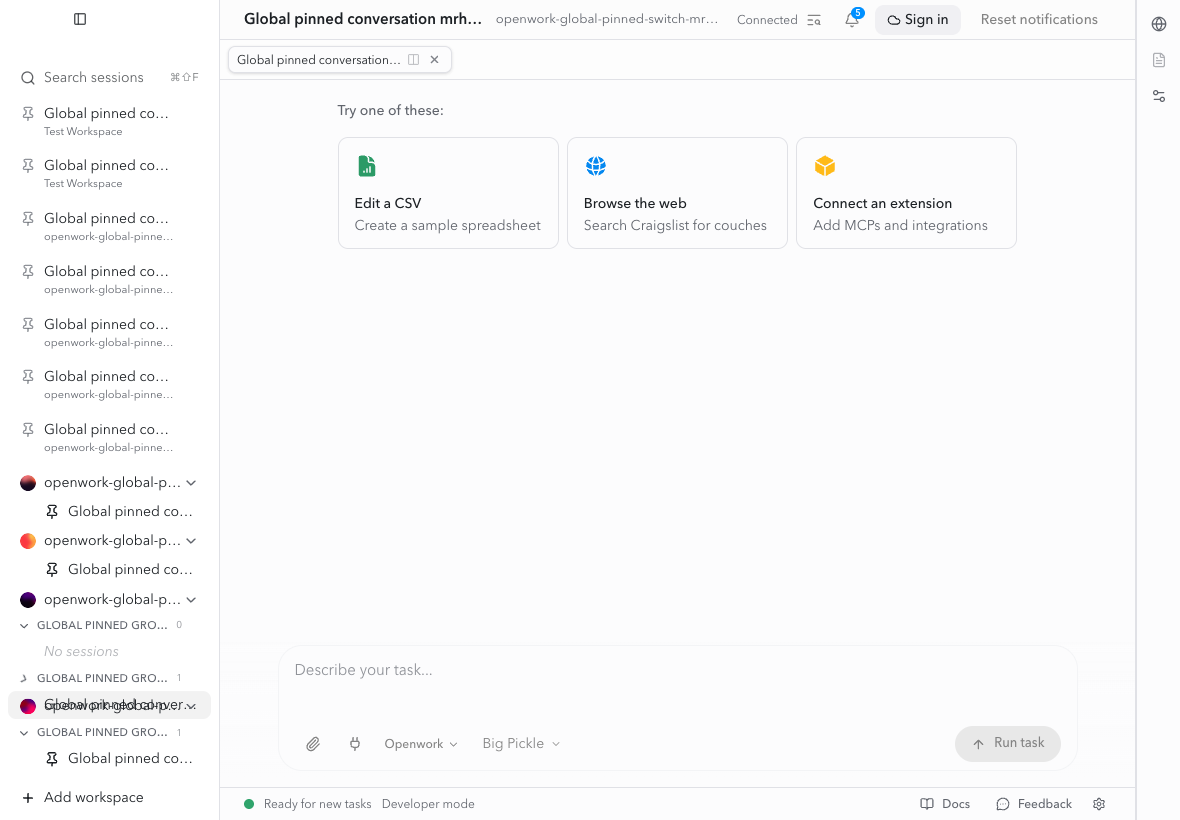Screen dimensions: 1180x820
Task: Toggle chevron on the highlighted workspace row
Action: pyautogui.click(x=191, y=706)
